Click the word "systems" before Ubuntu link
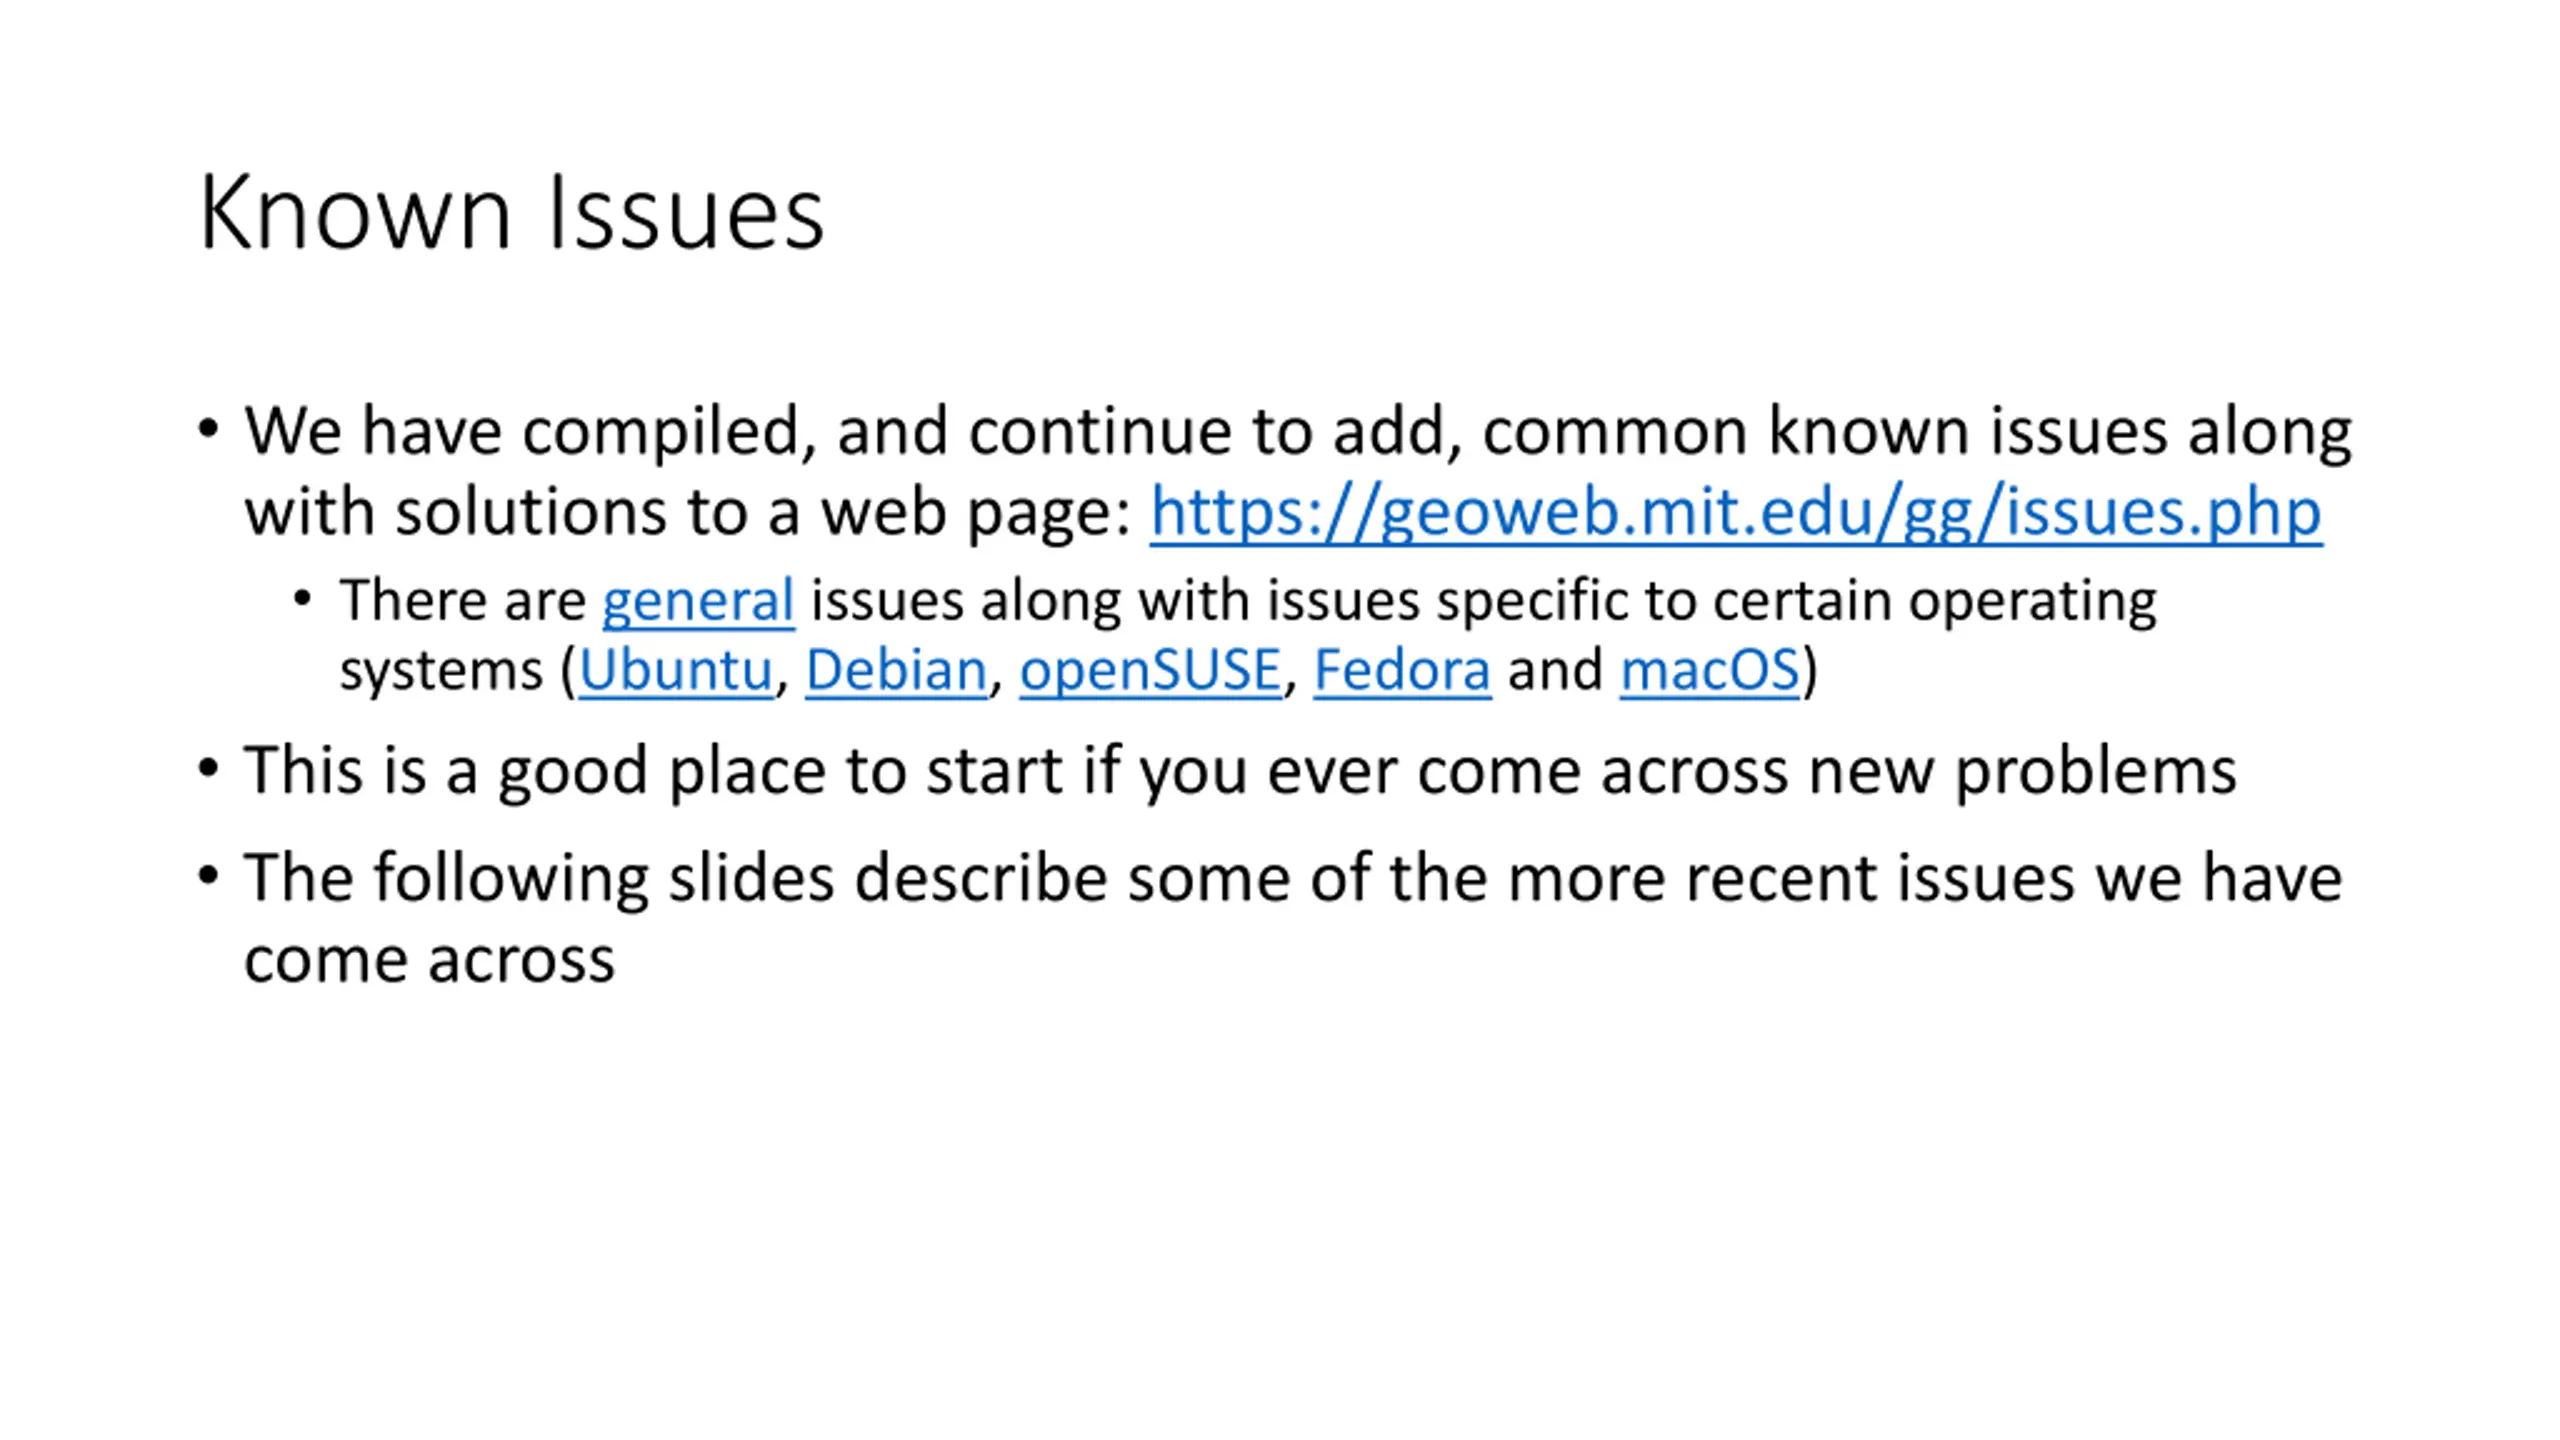Viewport: 2560px width, 1440px height. [x=441, y=672]
